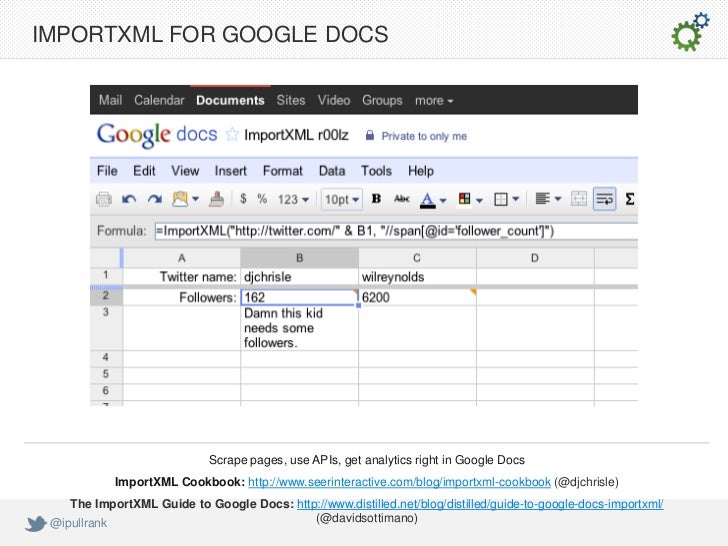728x546 pixels.
Task: Open the Edit menu
Action: point(144,171)
